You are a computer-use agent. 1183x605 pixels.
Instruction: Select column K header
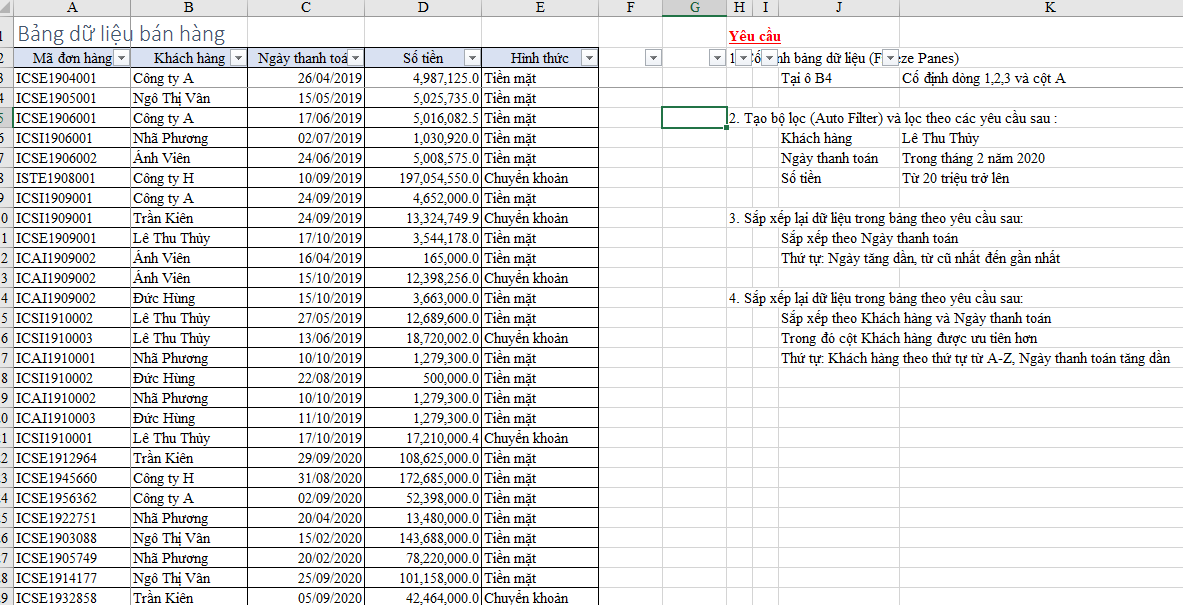tap(1041, 8)
